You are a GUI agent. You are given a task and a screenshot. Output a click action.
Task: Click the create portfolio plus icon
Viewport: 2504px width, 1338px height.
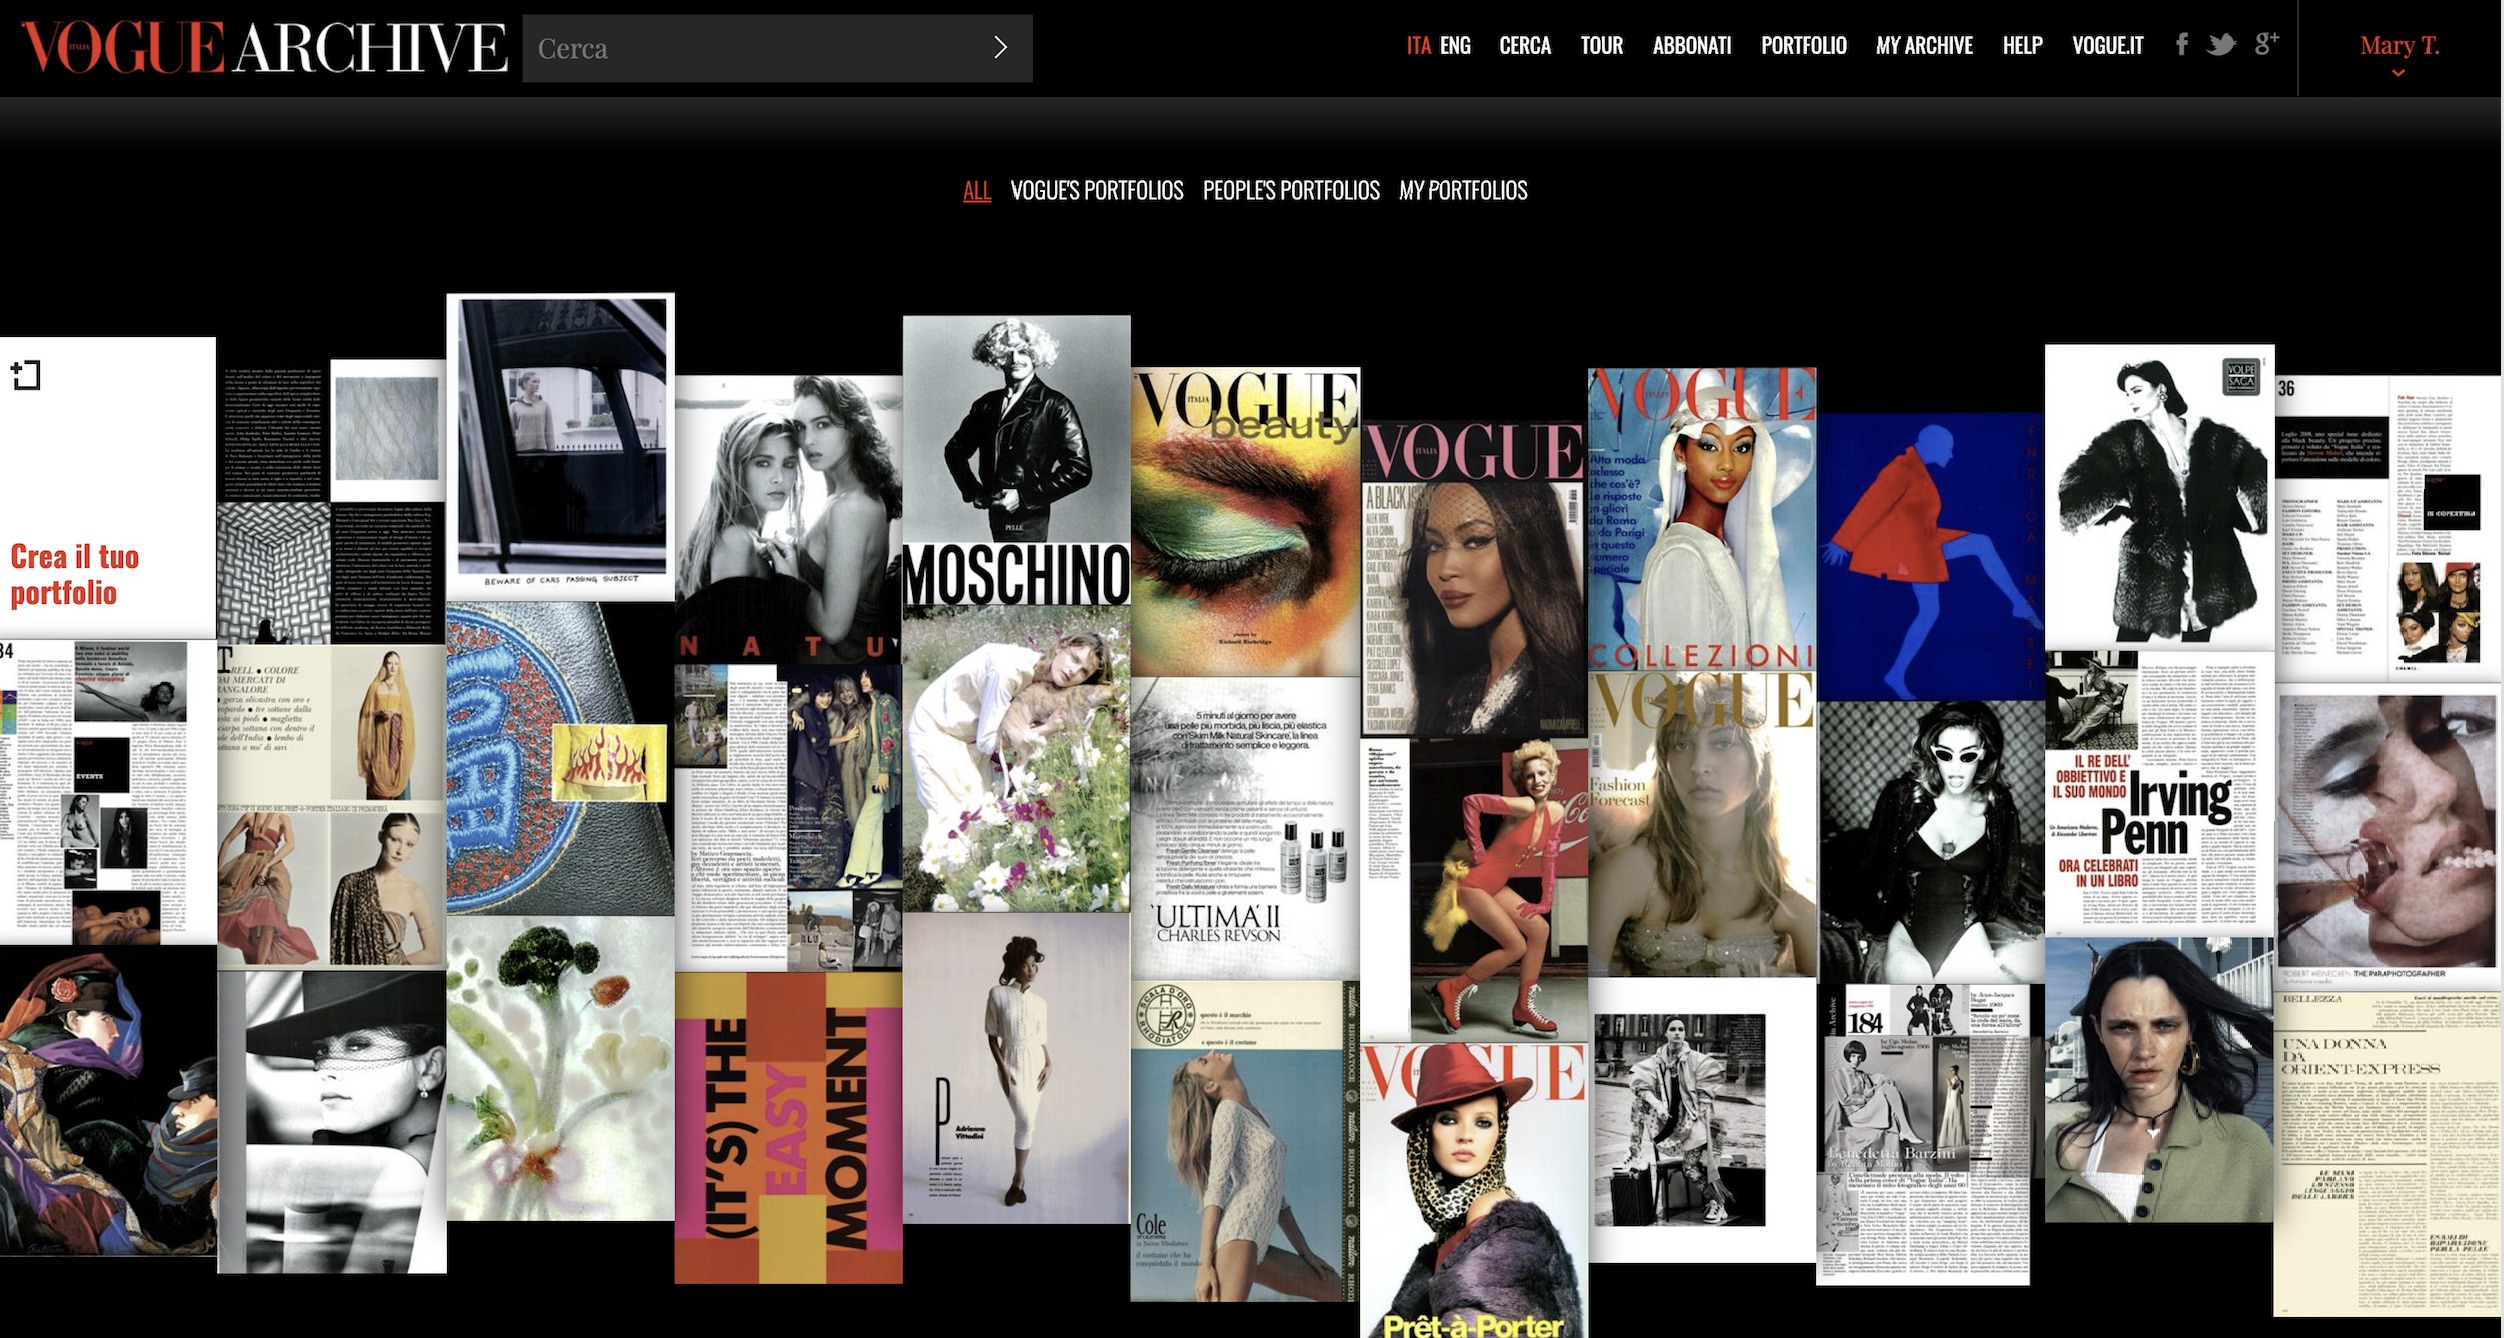click(26, 375)
